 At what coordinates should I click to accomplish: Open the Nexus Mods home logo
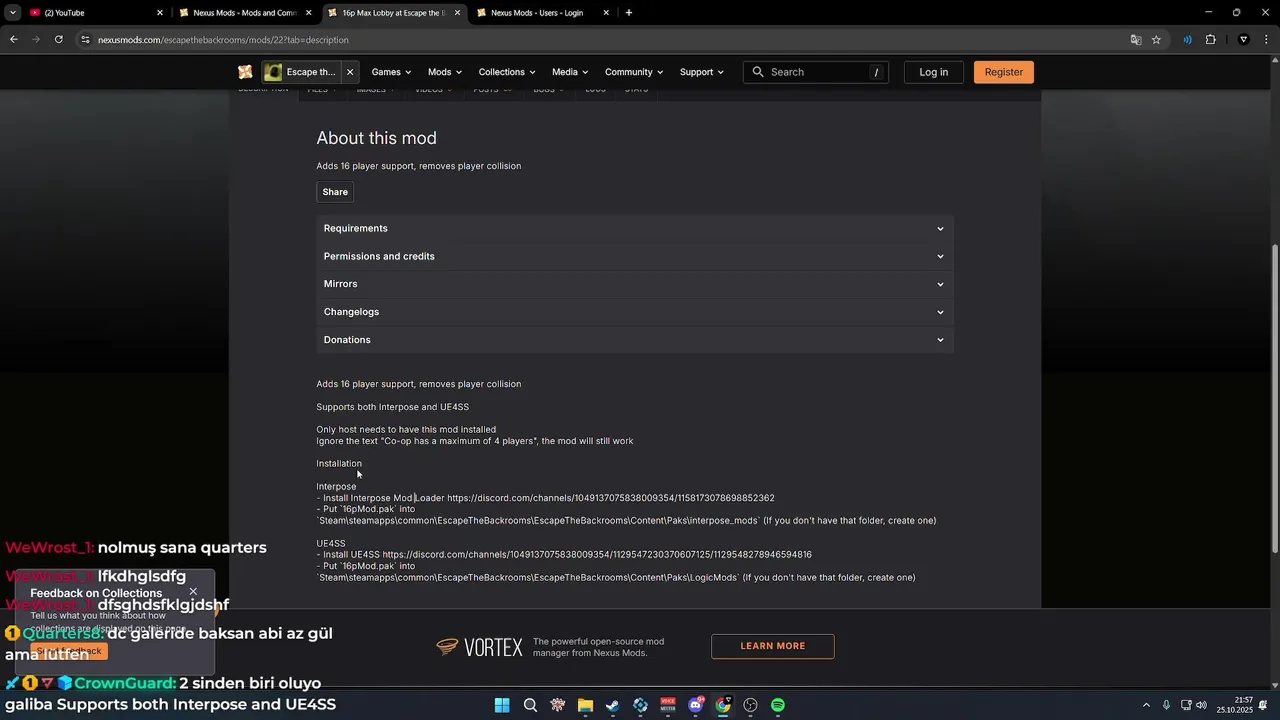point(245,72)
